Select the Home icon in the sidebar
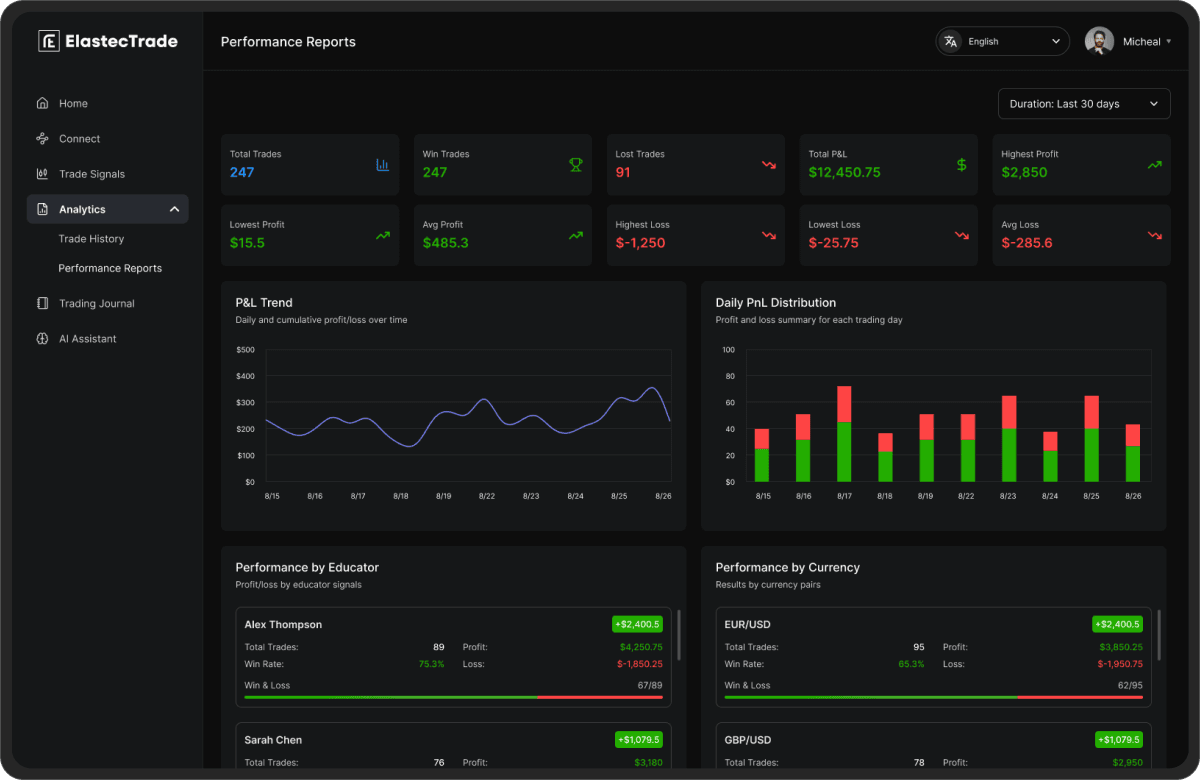The height and width of the screenshot is (780, 1200). click(x=42, y=103)
